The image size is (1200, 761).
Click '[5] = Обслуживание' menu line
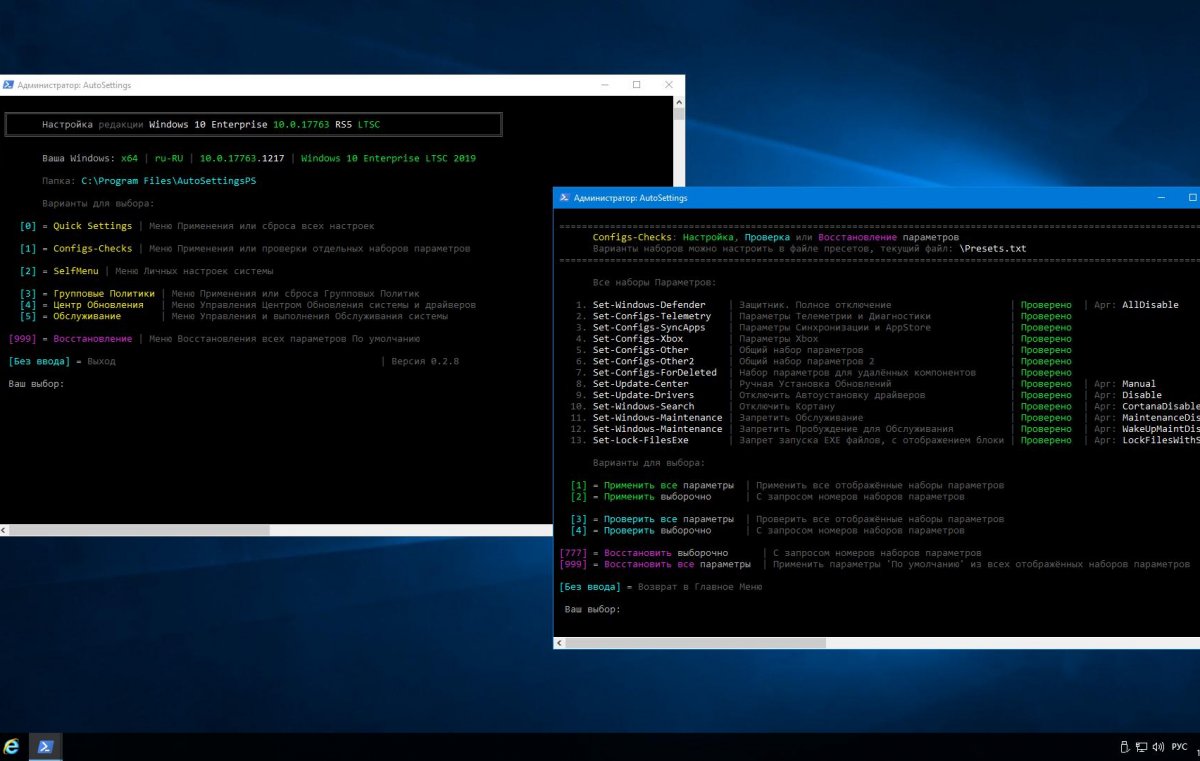click(x=234, y=316)
